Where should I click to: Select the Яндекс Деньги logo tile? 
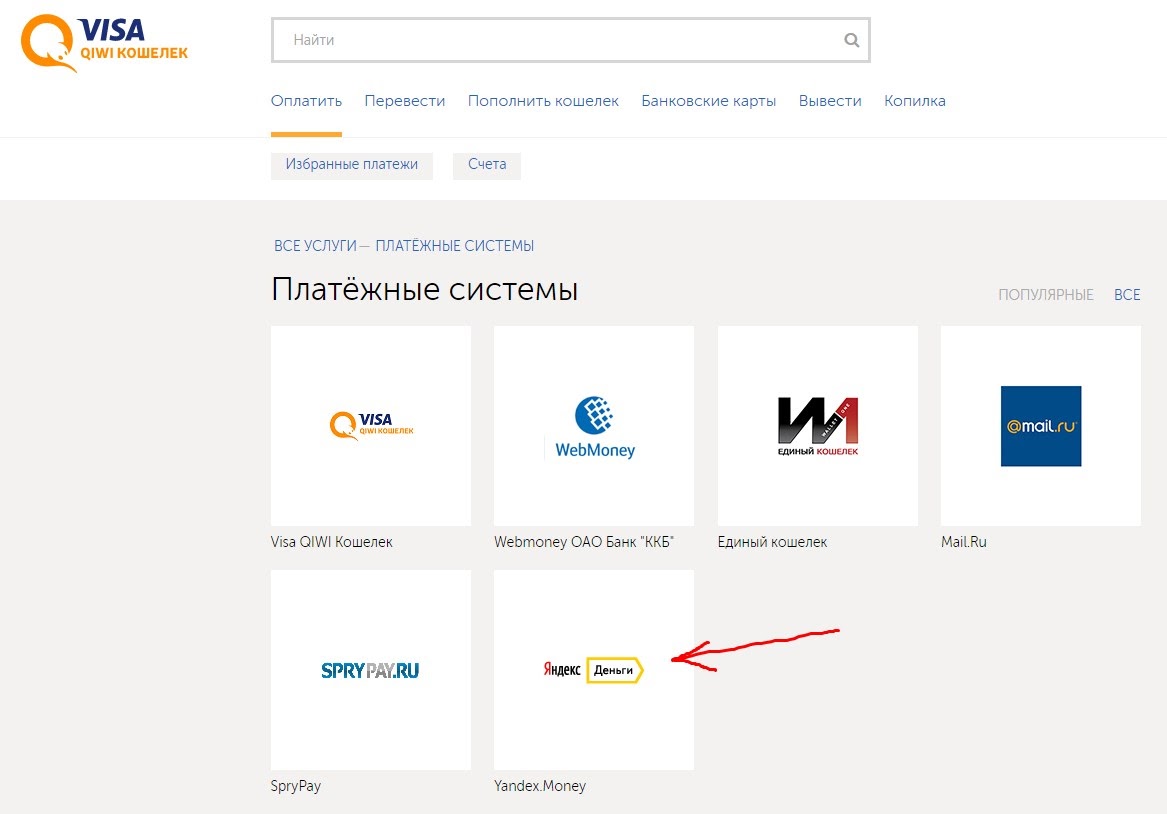click(x=594, y=670)
